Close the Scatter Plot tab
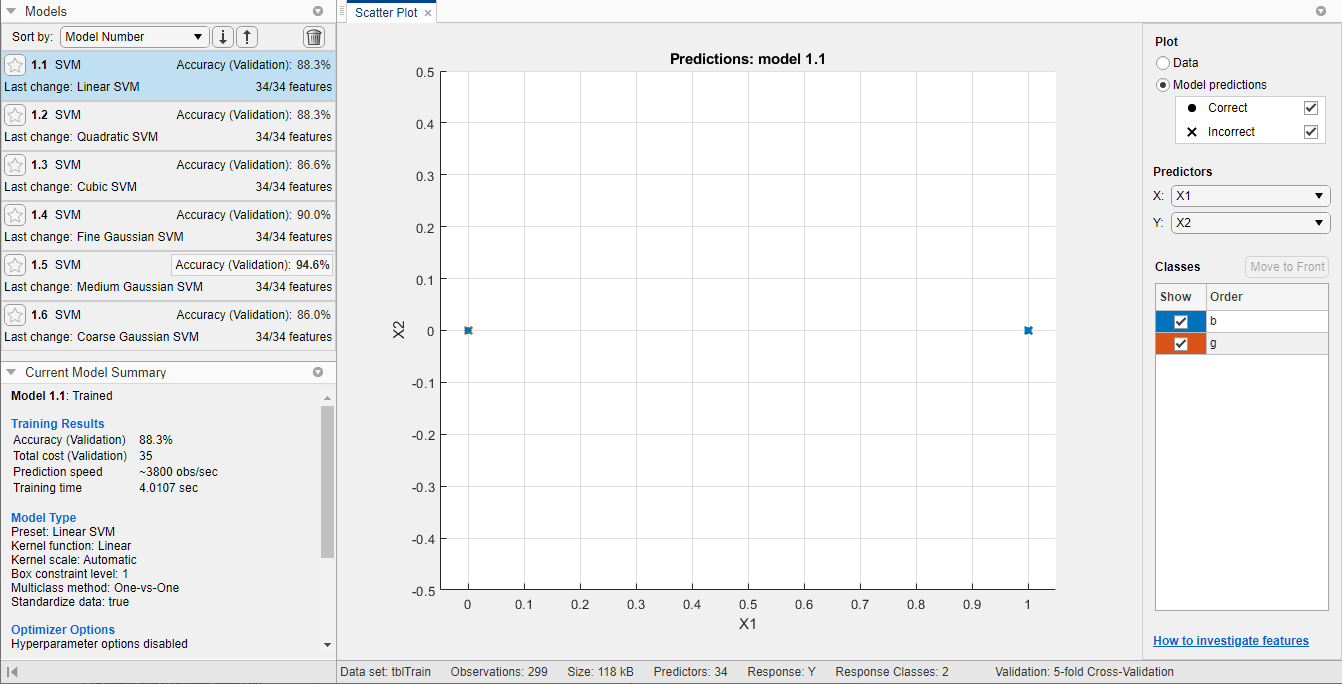 [428, 11]
